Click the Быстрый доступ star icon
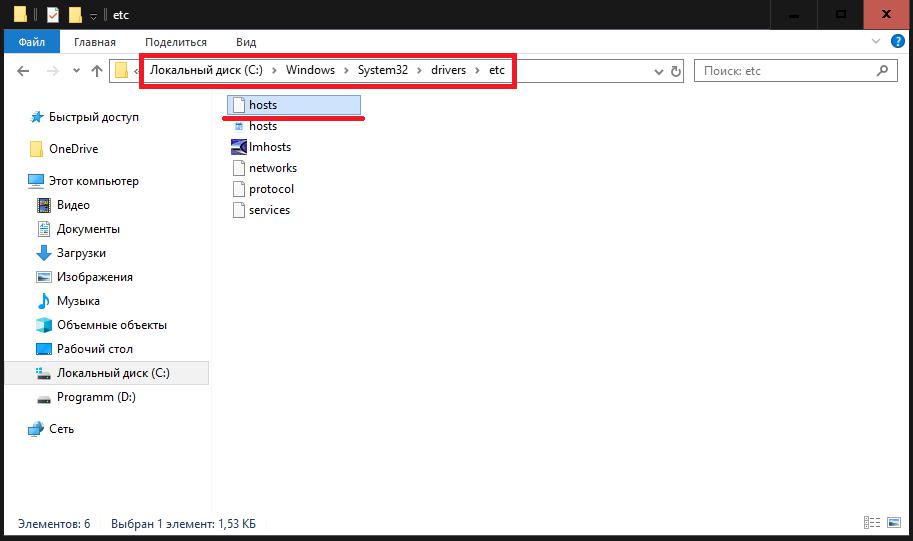Viewport: 913px width, 541px height. tap(37, 117)
